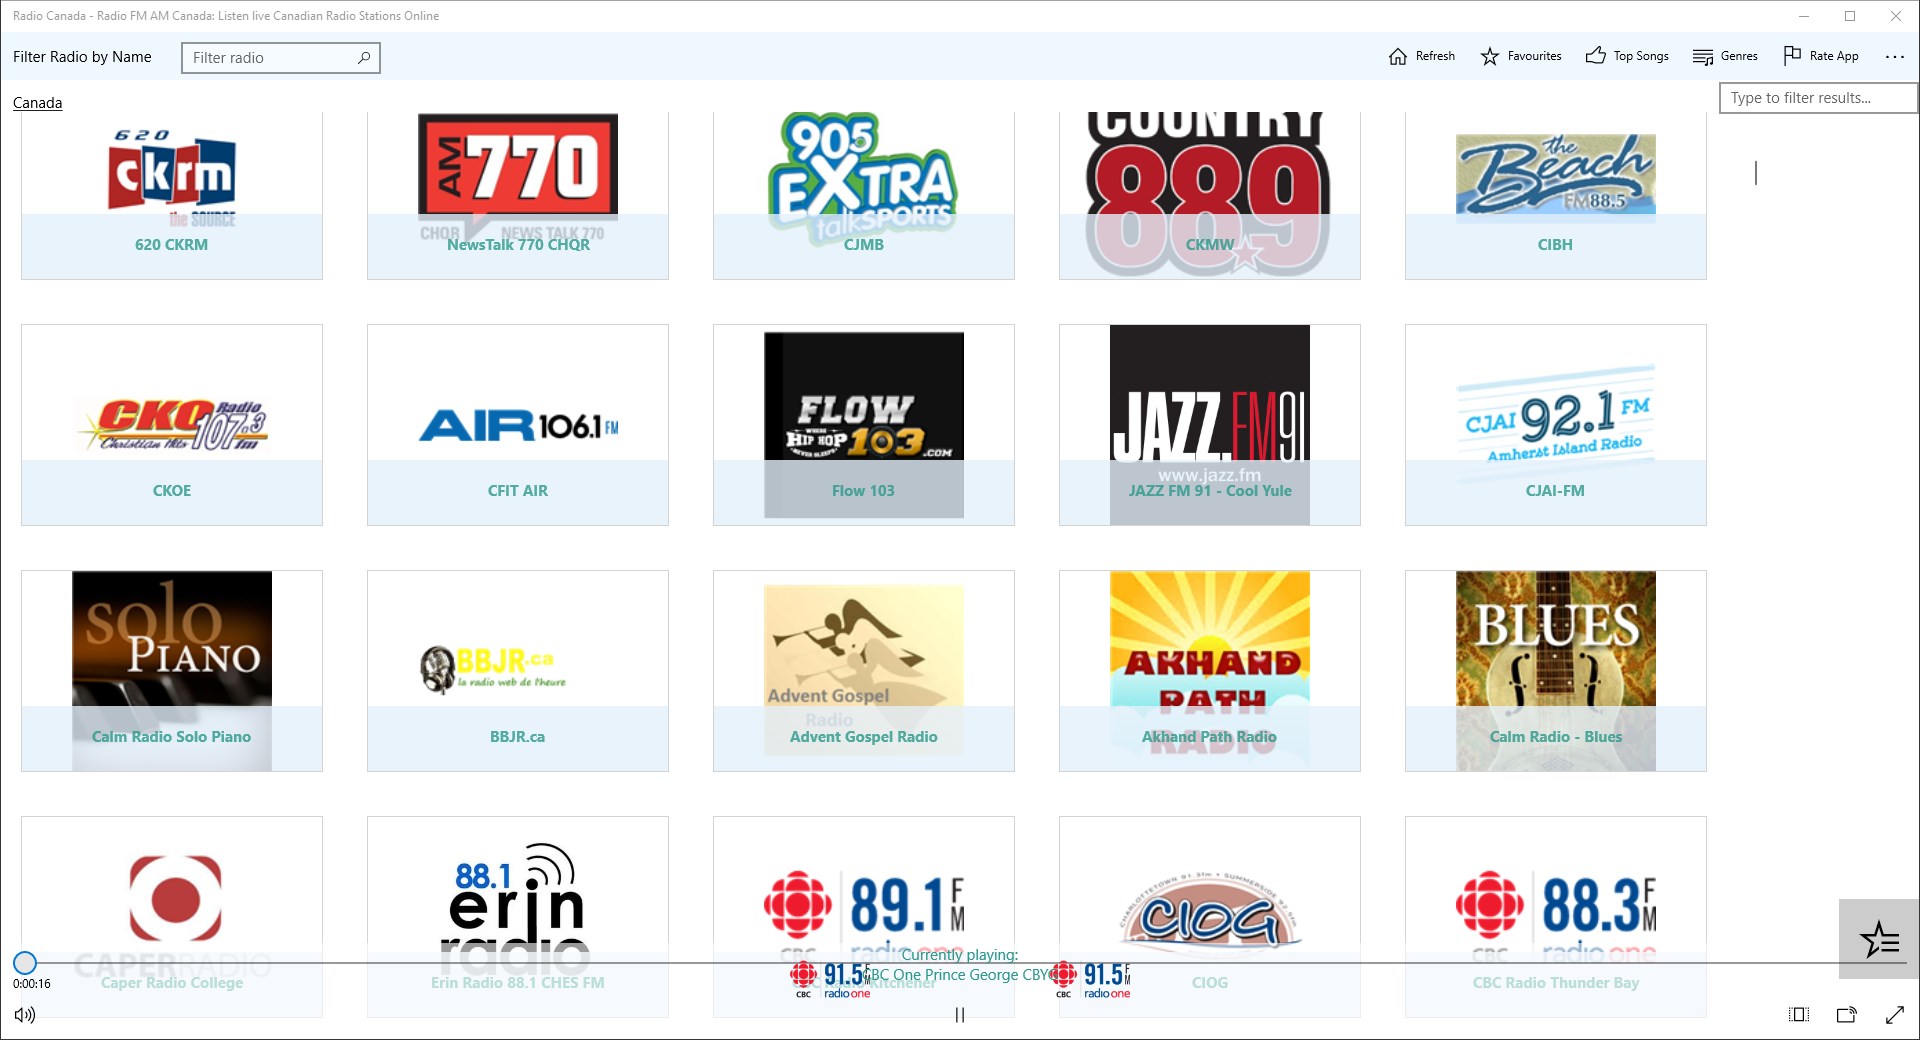Click the zoom aspect ratio icon
The width and height of the screenshot is (1920, 1040).
point(1799,1015)
